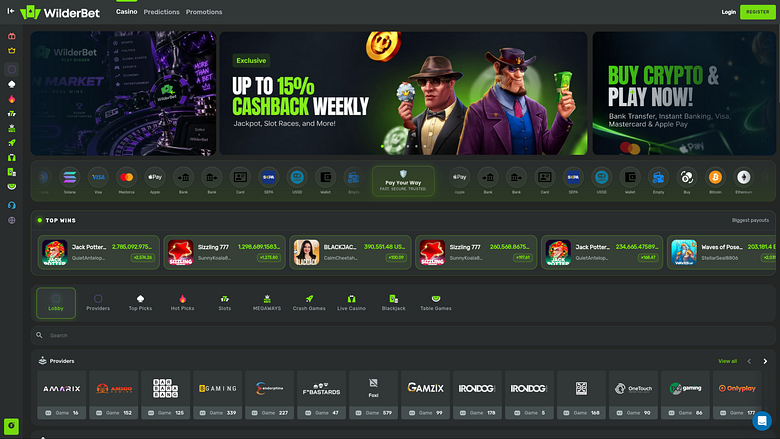Open Jack Potter win card showing 2,785,092.975
The height and width of the screenshot is (439, 780).
pos(98,252)
